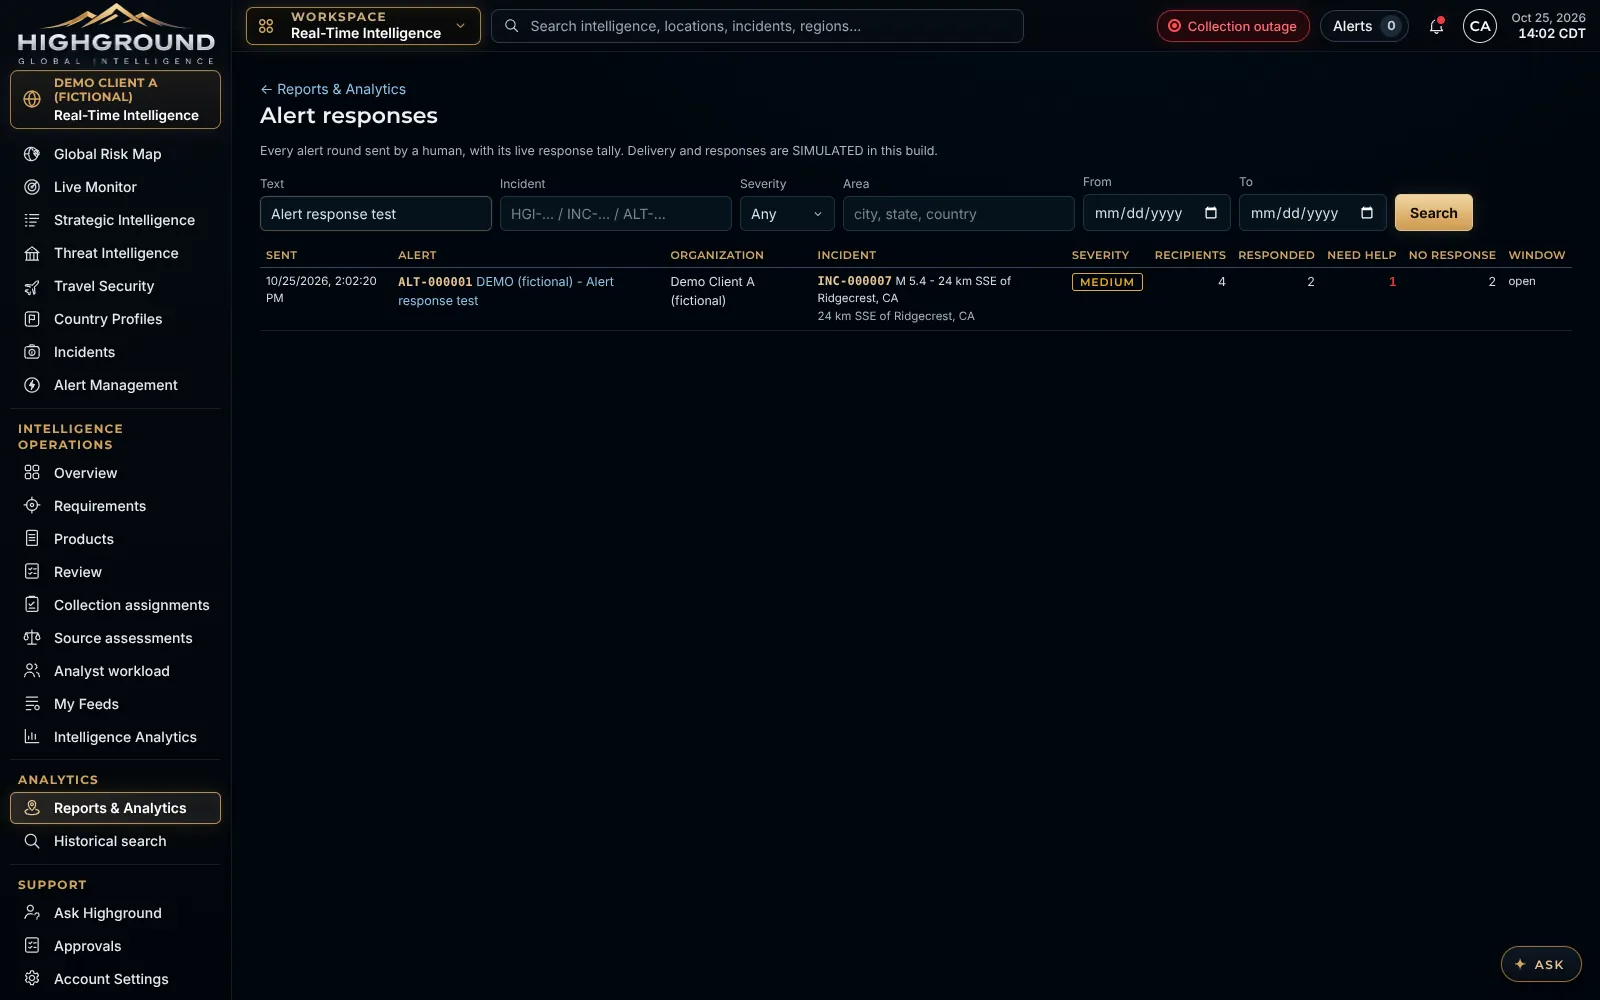Screen dimensions: 1600x1000
Task: Open the Alerts 0 counter button
Action: pyautogui.click(x=1364, y=26)
